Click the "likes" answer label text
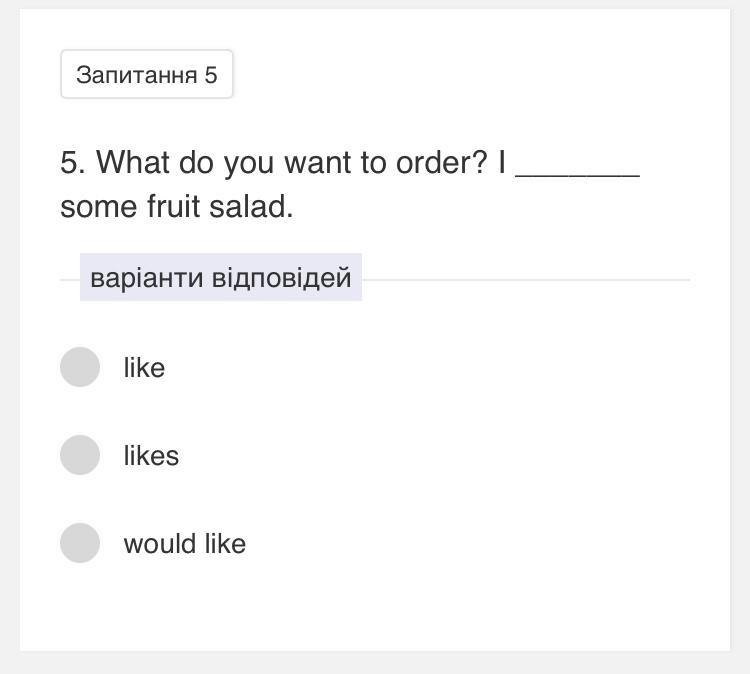The image size is (750, 674). point(151,456)
